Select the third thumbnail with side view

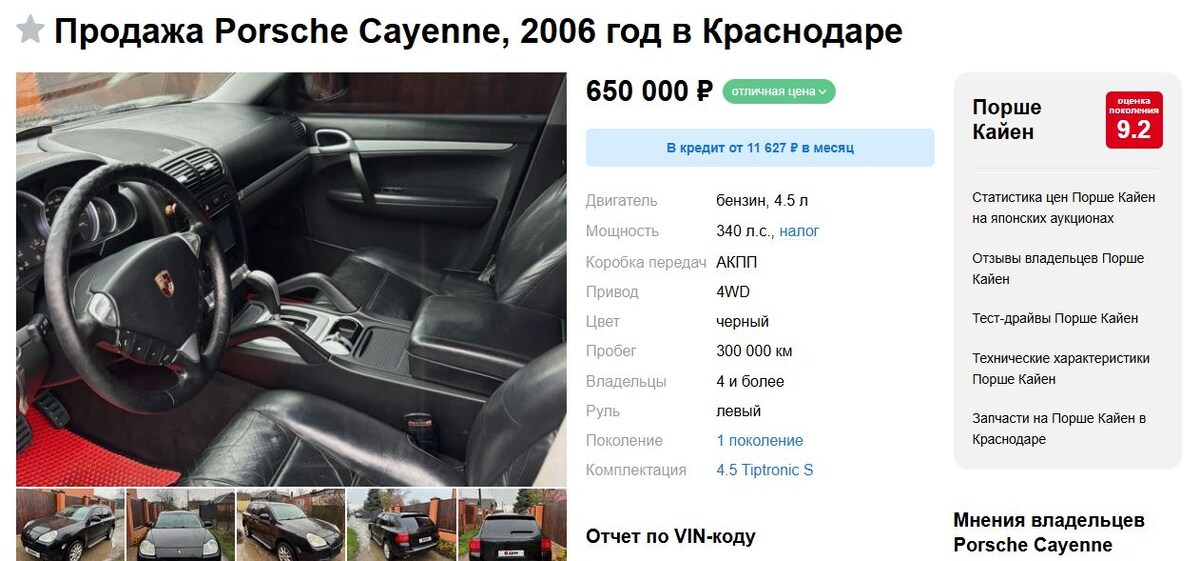click(x=291, y=525)
